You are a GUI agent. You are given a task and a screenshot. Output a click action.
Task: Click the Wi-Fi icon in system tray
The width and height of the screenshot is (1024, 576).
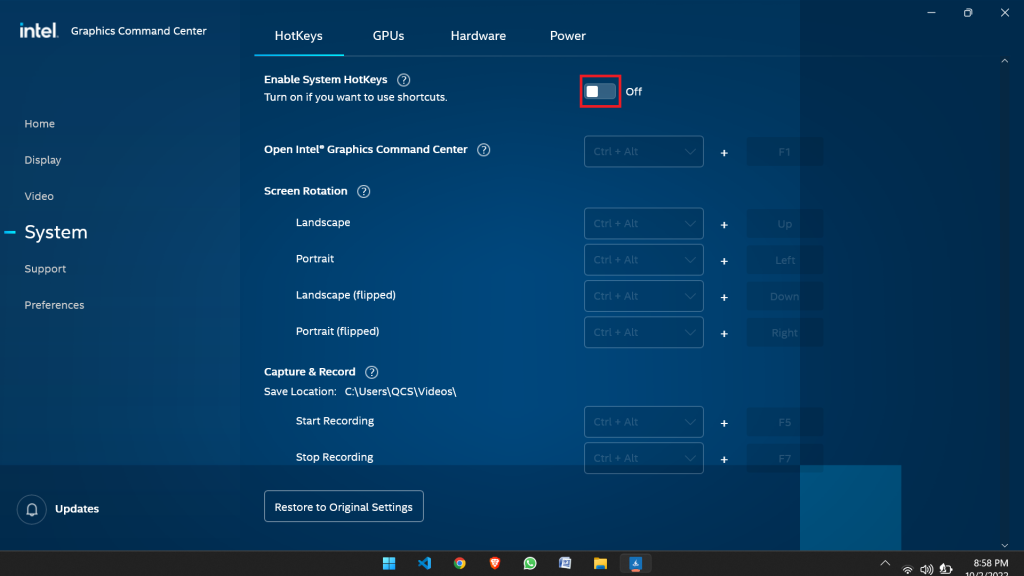point(907,569)
